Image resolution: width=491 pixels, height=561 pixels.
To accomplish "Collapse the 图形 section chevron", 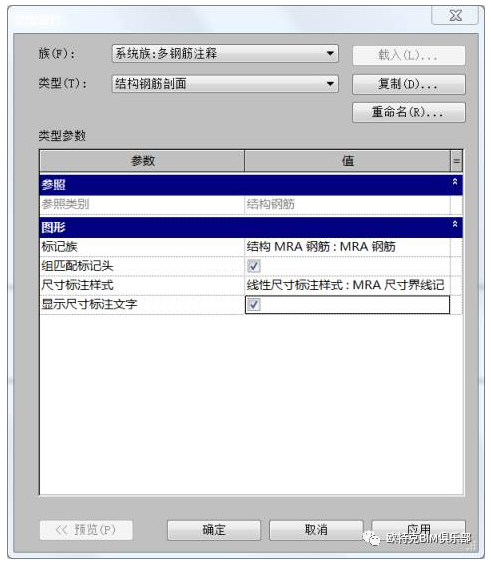I will 455,224.
